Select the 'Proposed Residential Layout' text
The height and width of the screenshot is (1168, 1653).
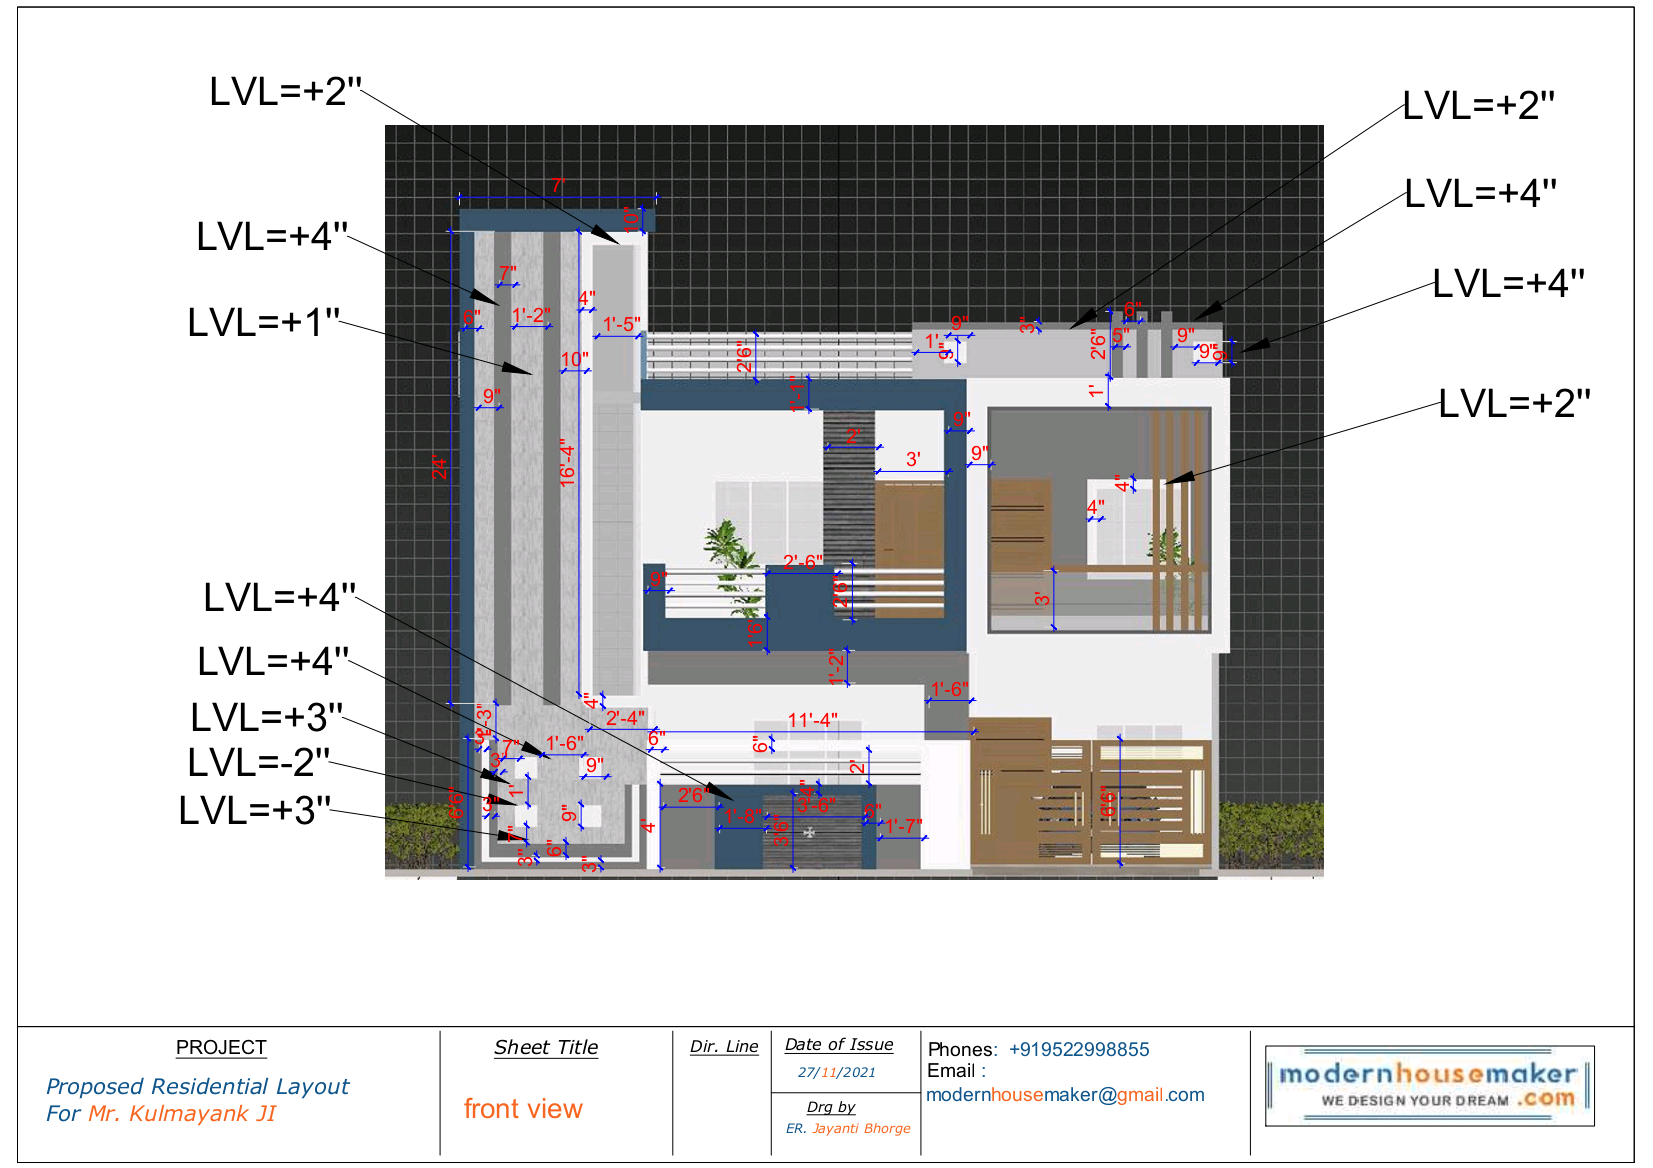tap(198, 1086)
